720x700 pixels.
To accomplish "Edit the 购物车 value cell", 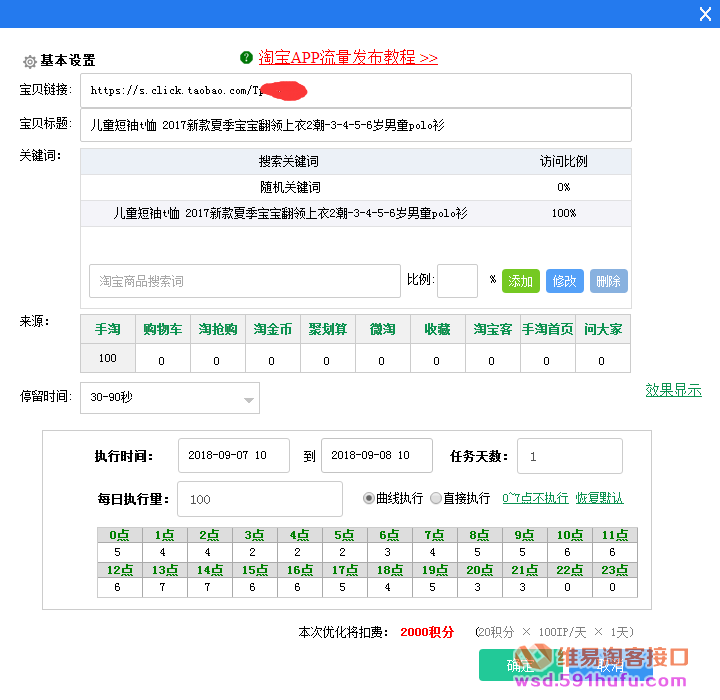I will [163, 358].
